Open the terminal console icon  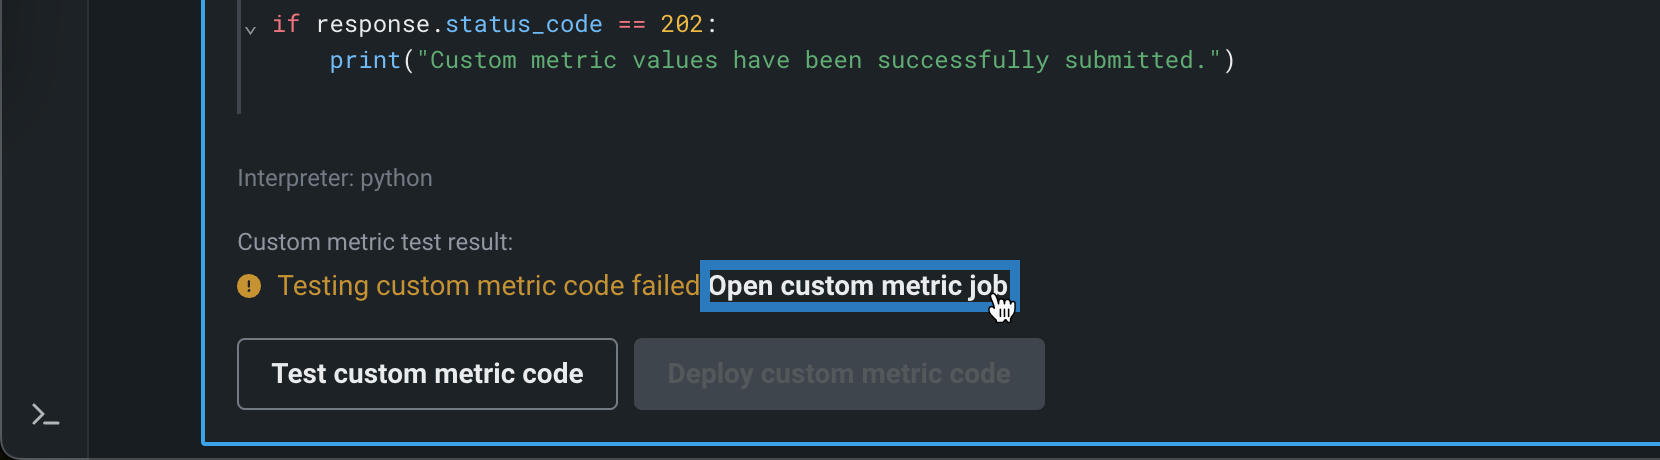[x=45, y=414]
